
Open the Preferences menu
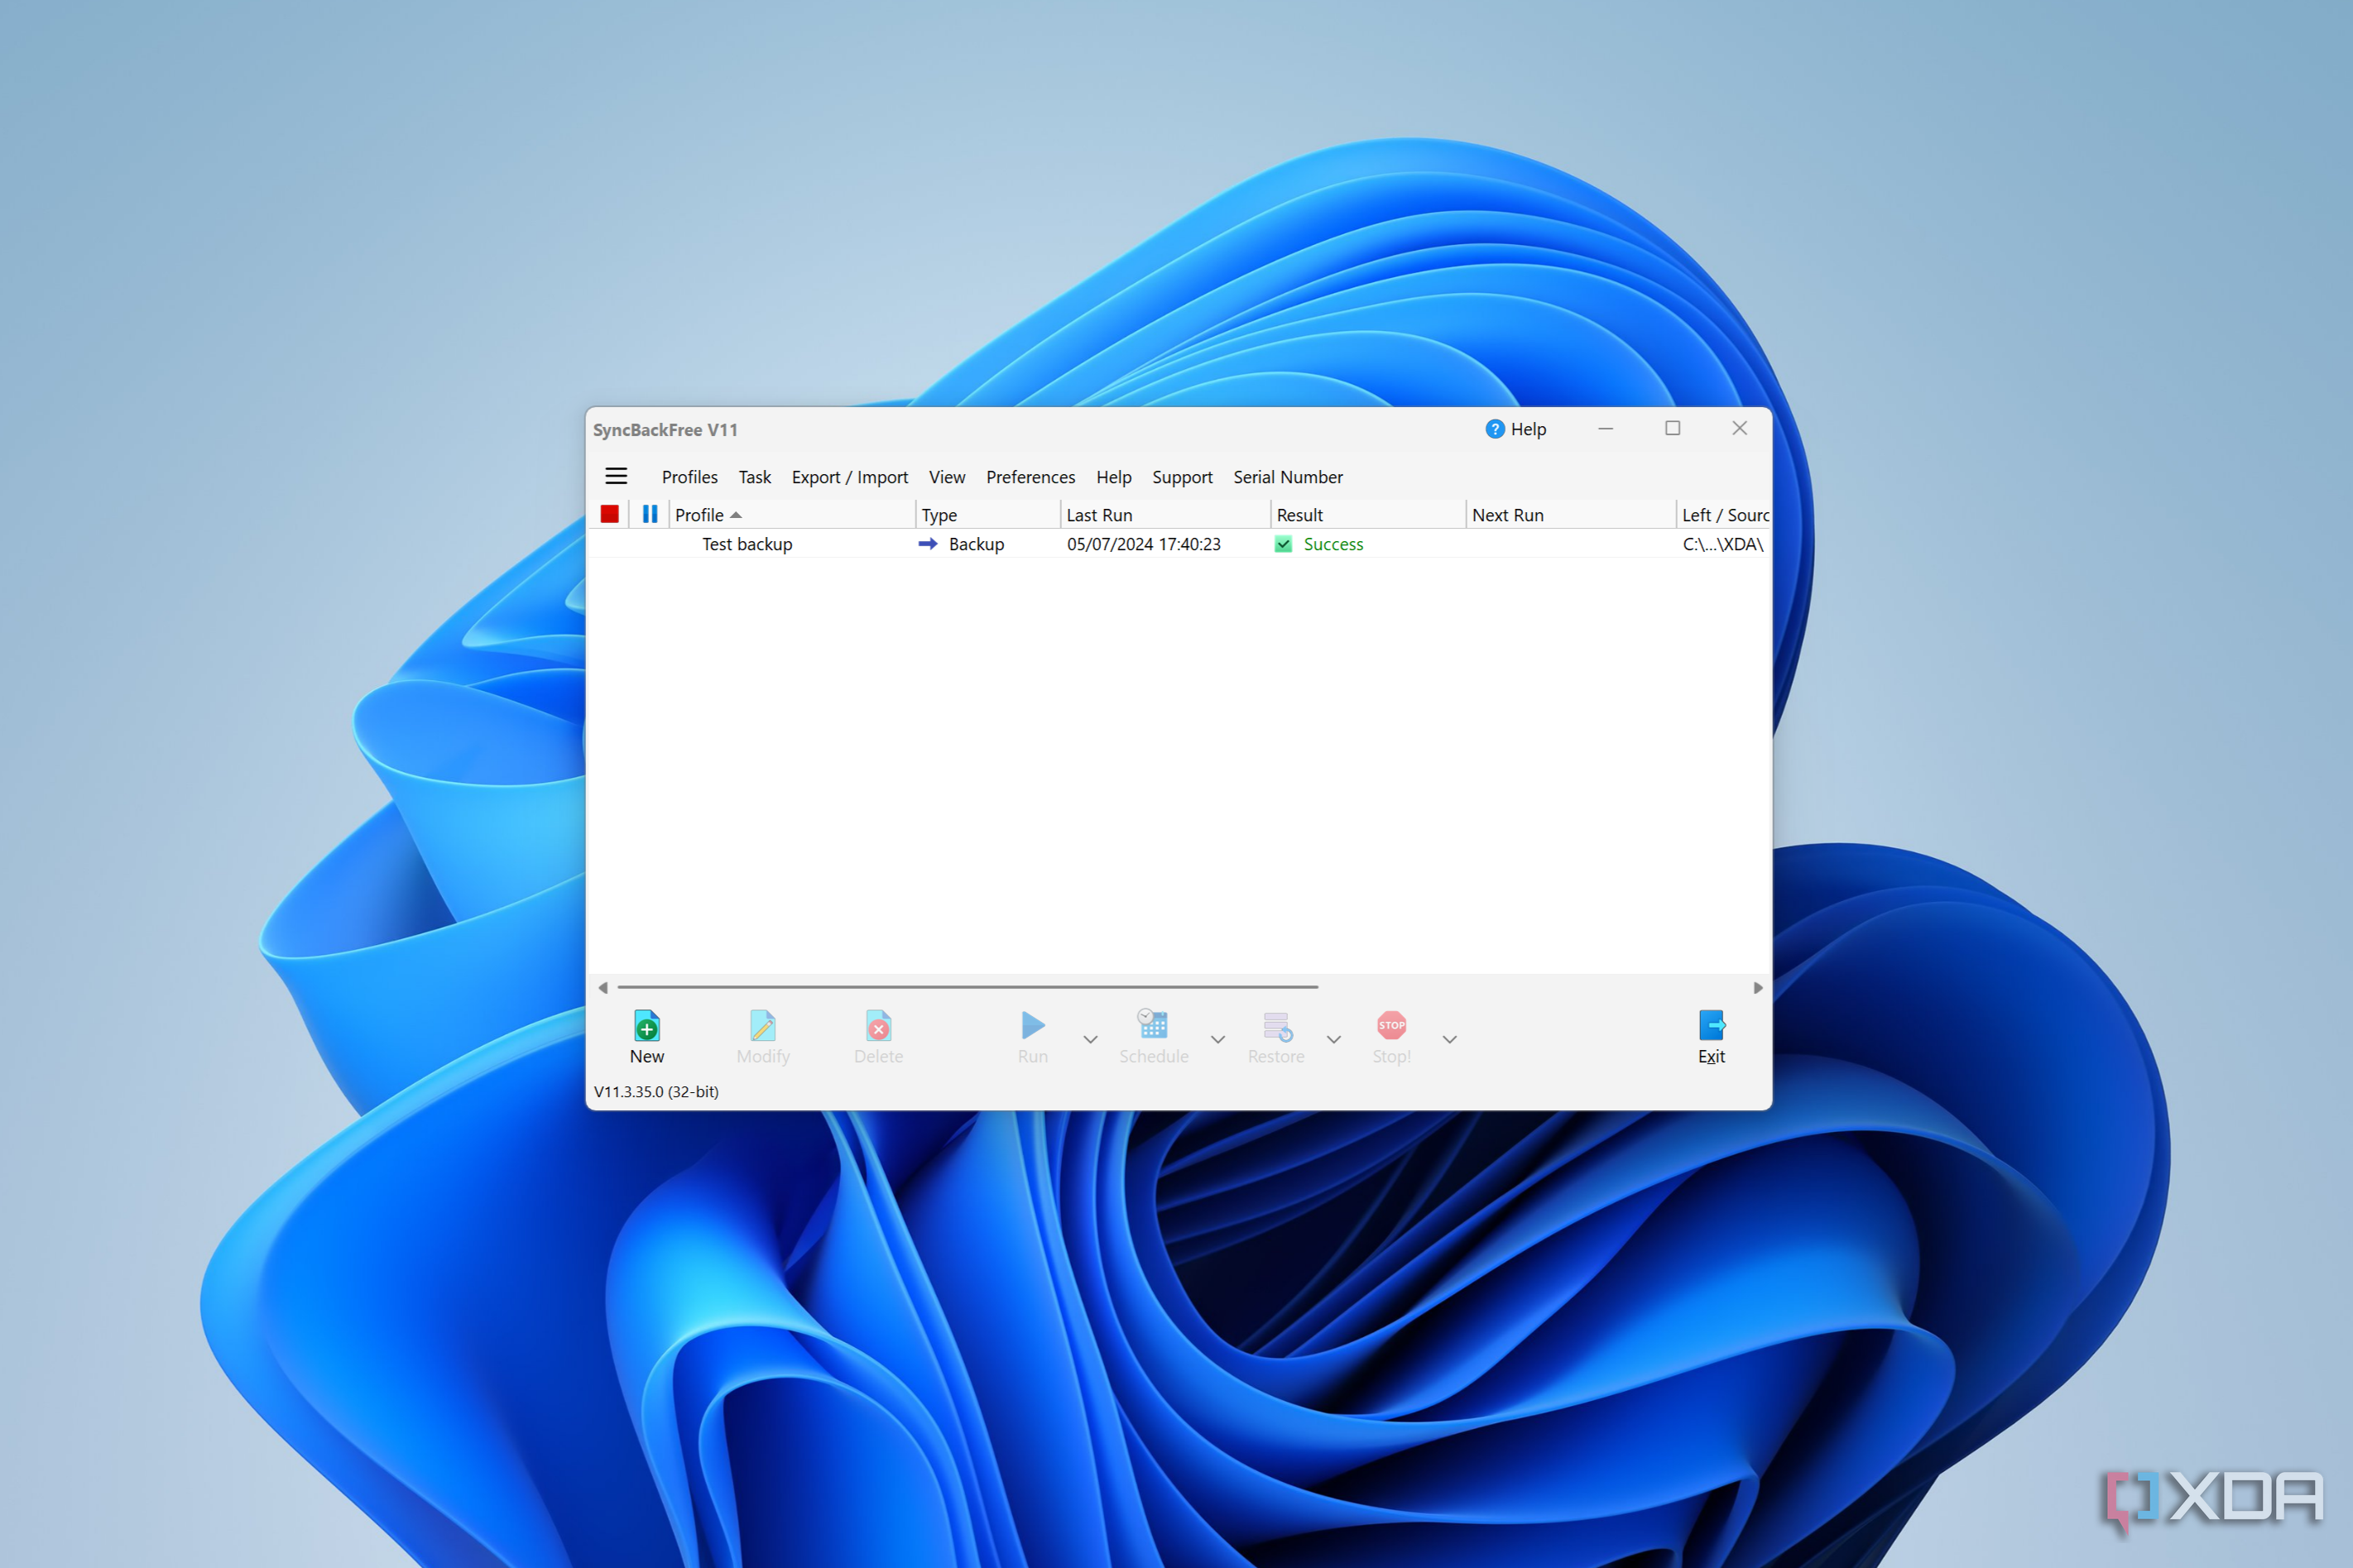(x=1030, y=477)
